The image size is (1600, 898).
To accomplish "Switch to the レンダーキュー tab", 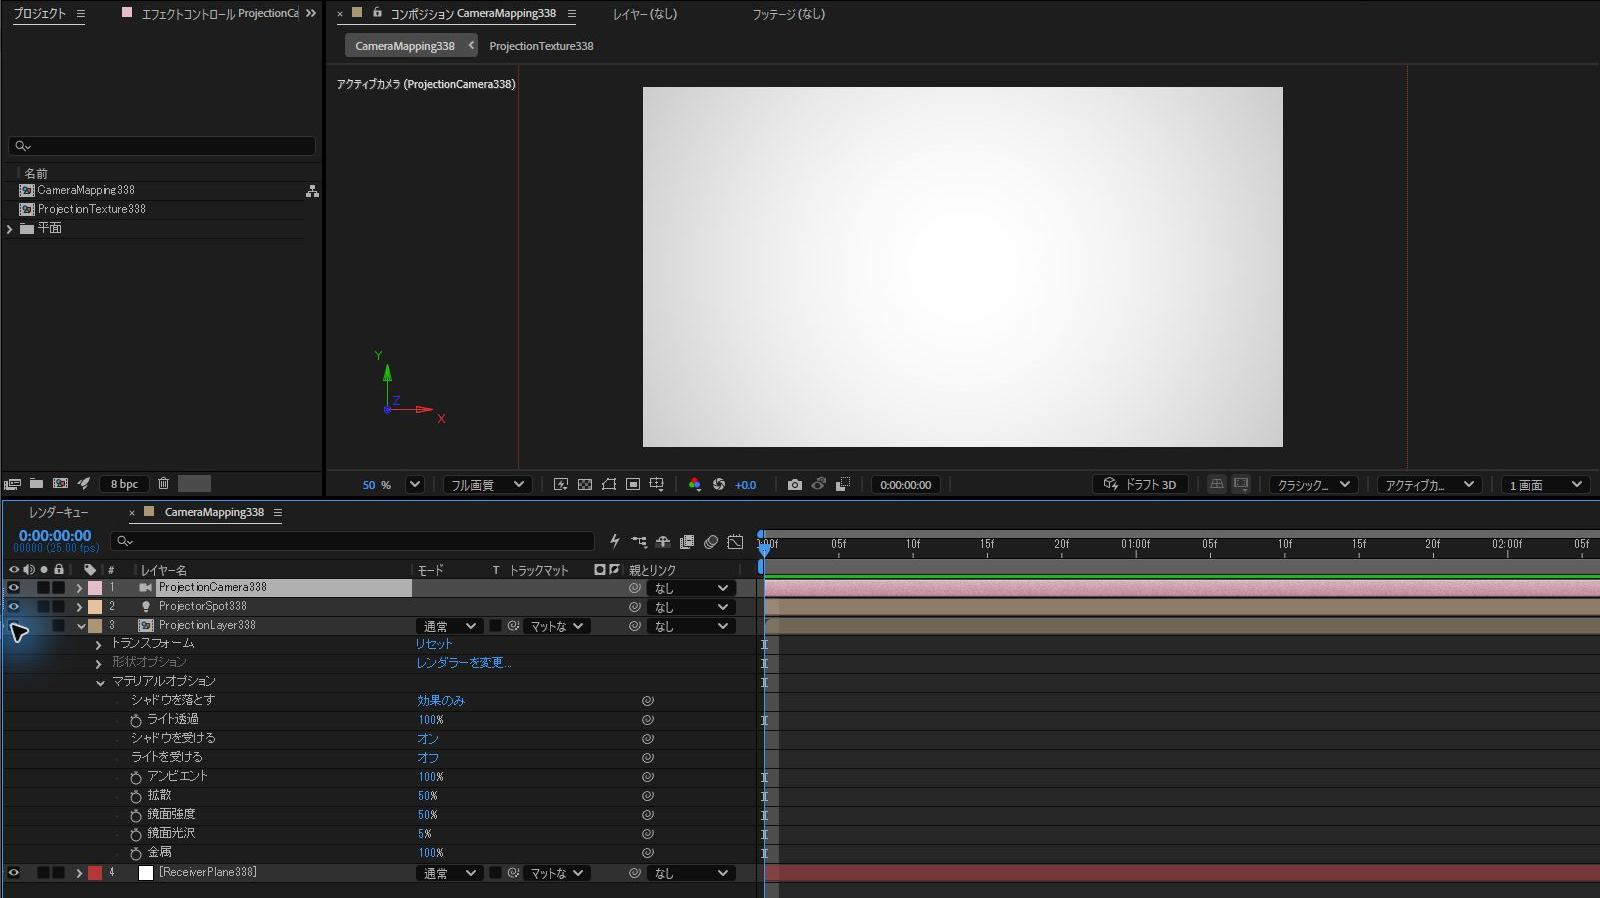I will pyautogui.click(x=59, y=512).
